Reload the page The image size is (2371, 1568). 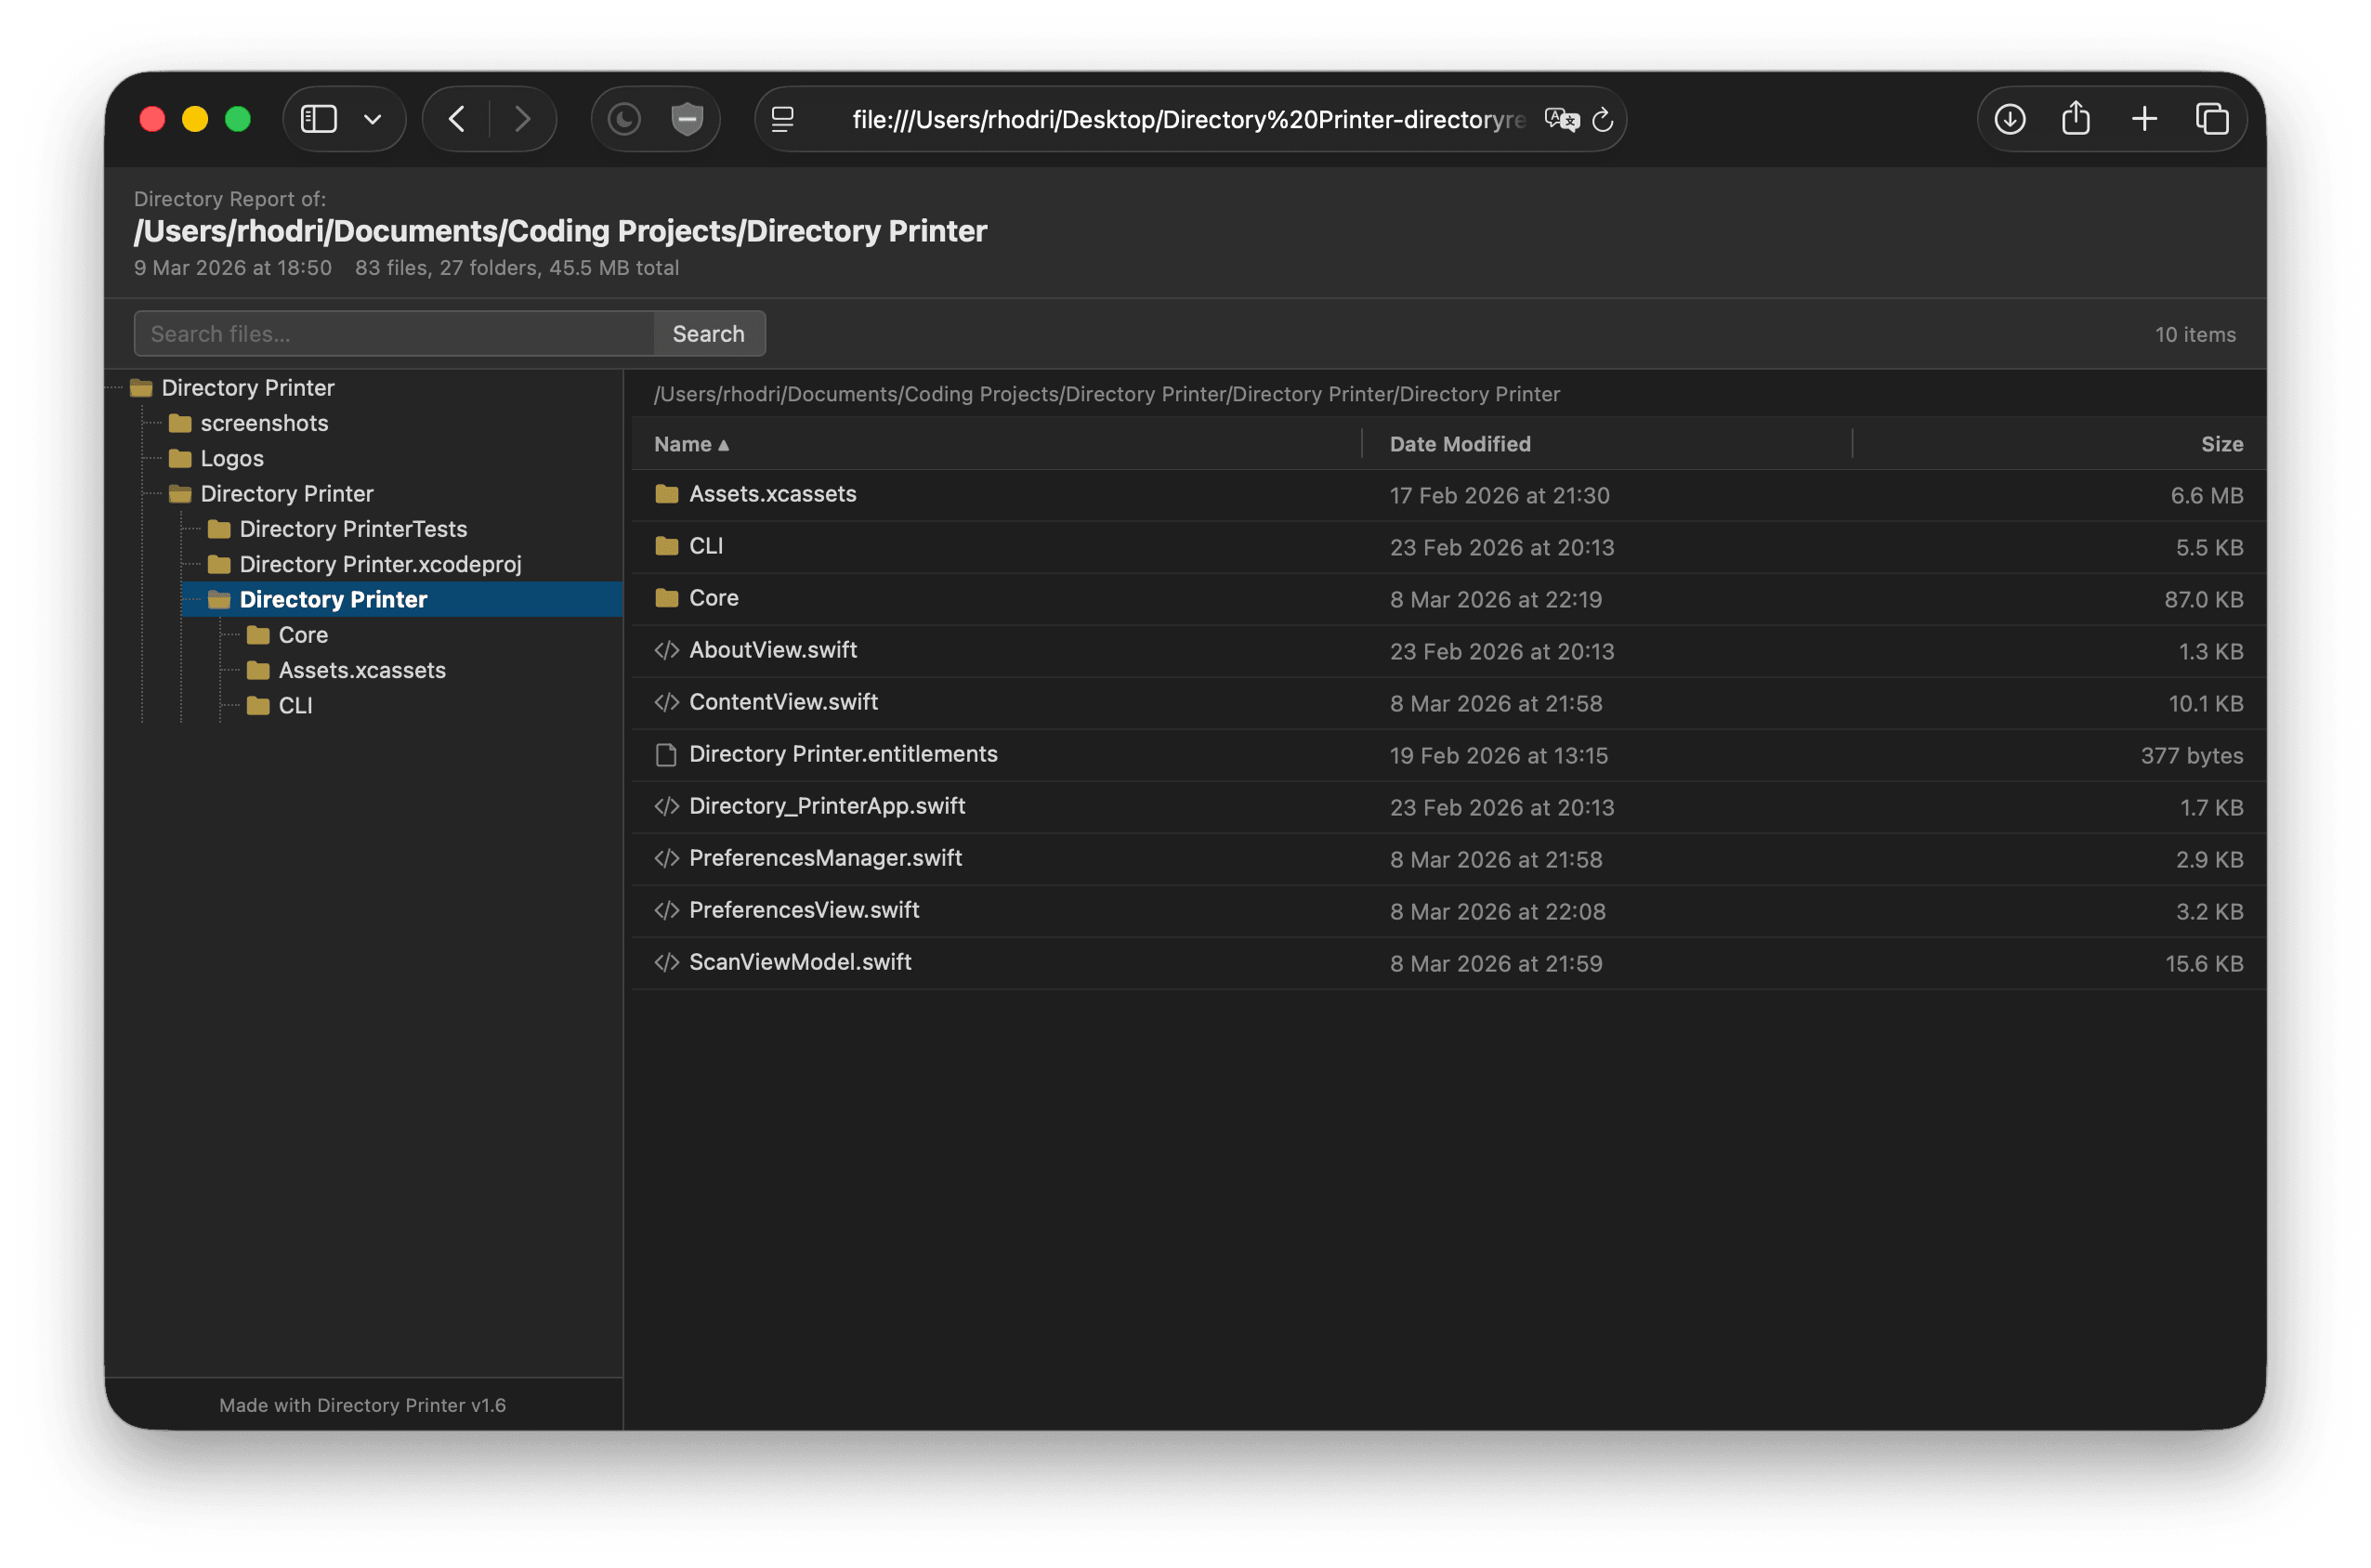click(x=1602, y=119)
